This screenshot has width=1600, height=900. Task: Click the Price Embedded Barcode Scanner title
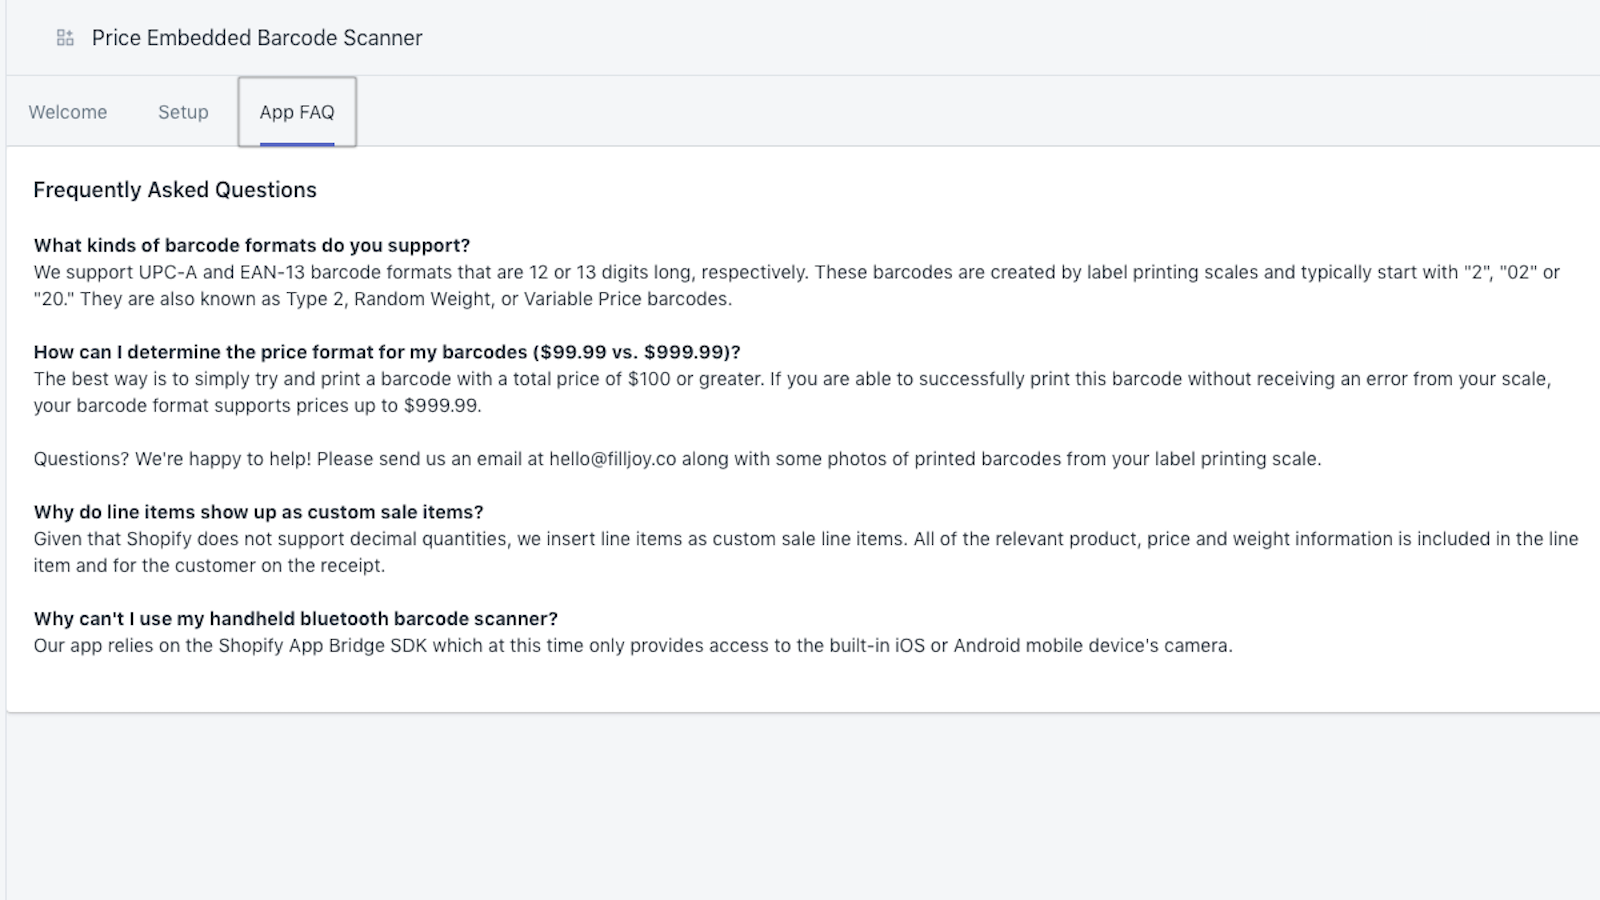[x=257, y=38]
